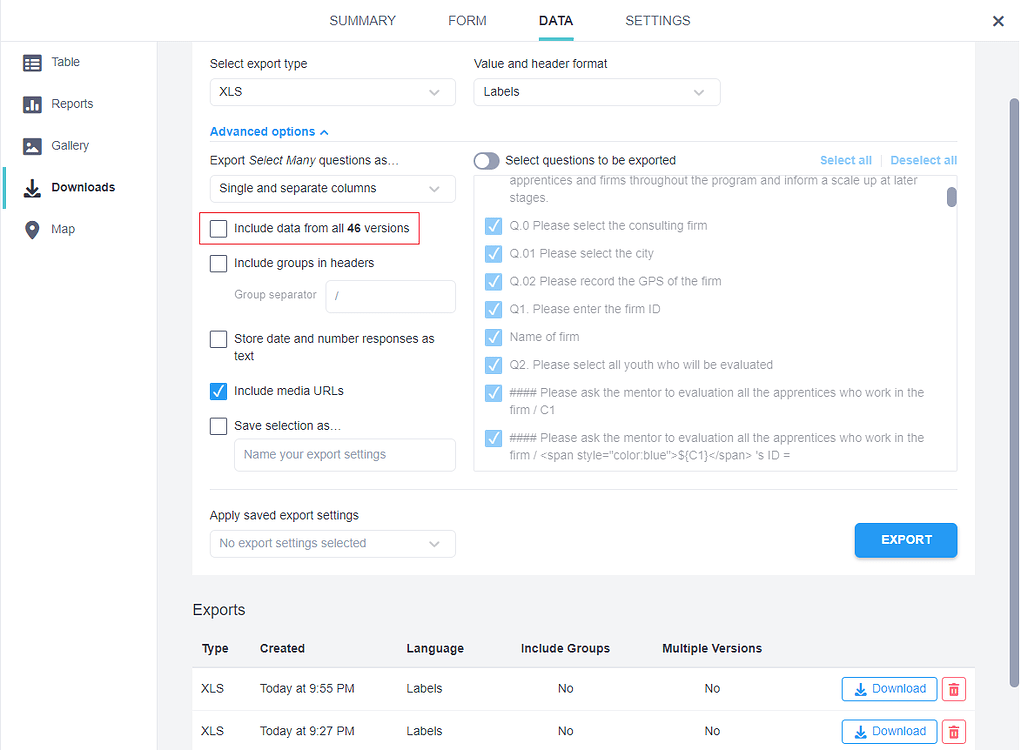Click inside the 'Name your export settings' field
The height and width of the screenshot is (750, 1020).
tap(344, 455)
